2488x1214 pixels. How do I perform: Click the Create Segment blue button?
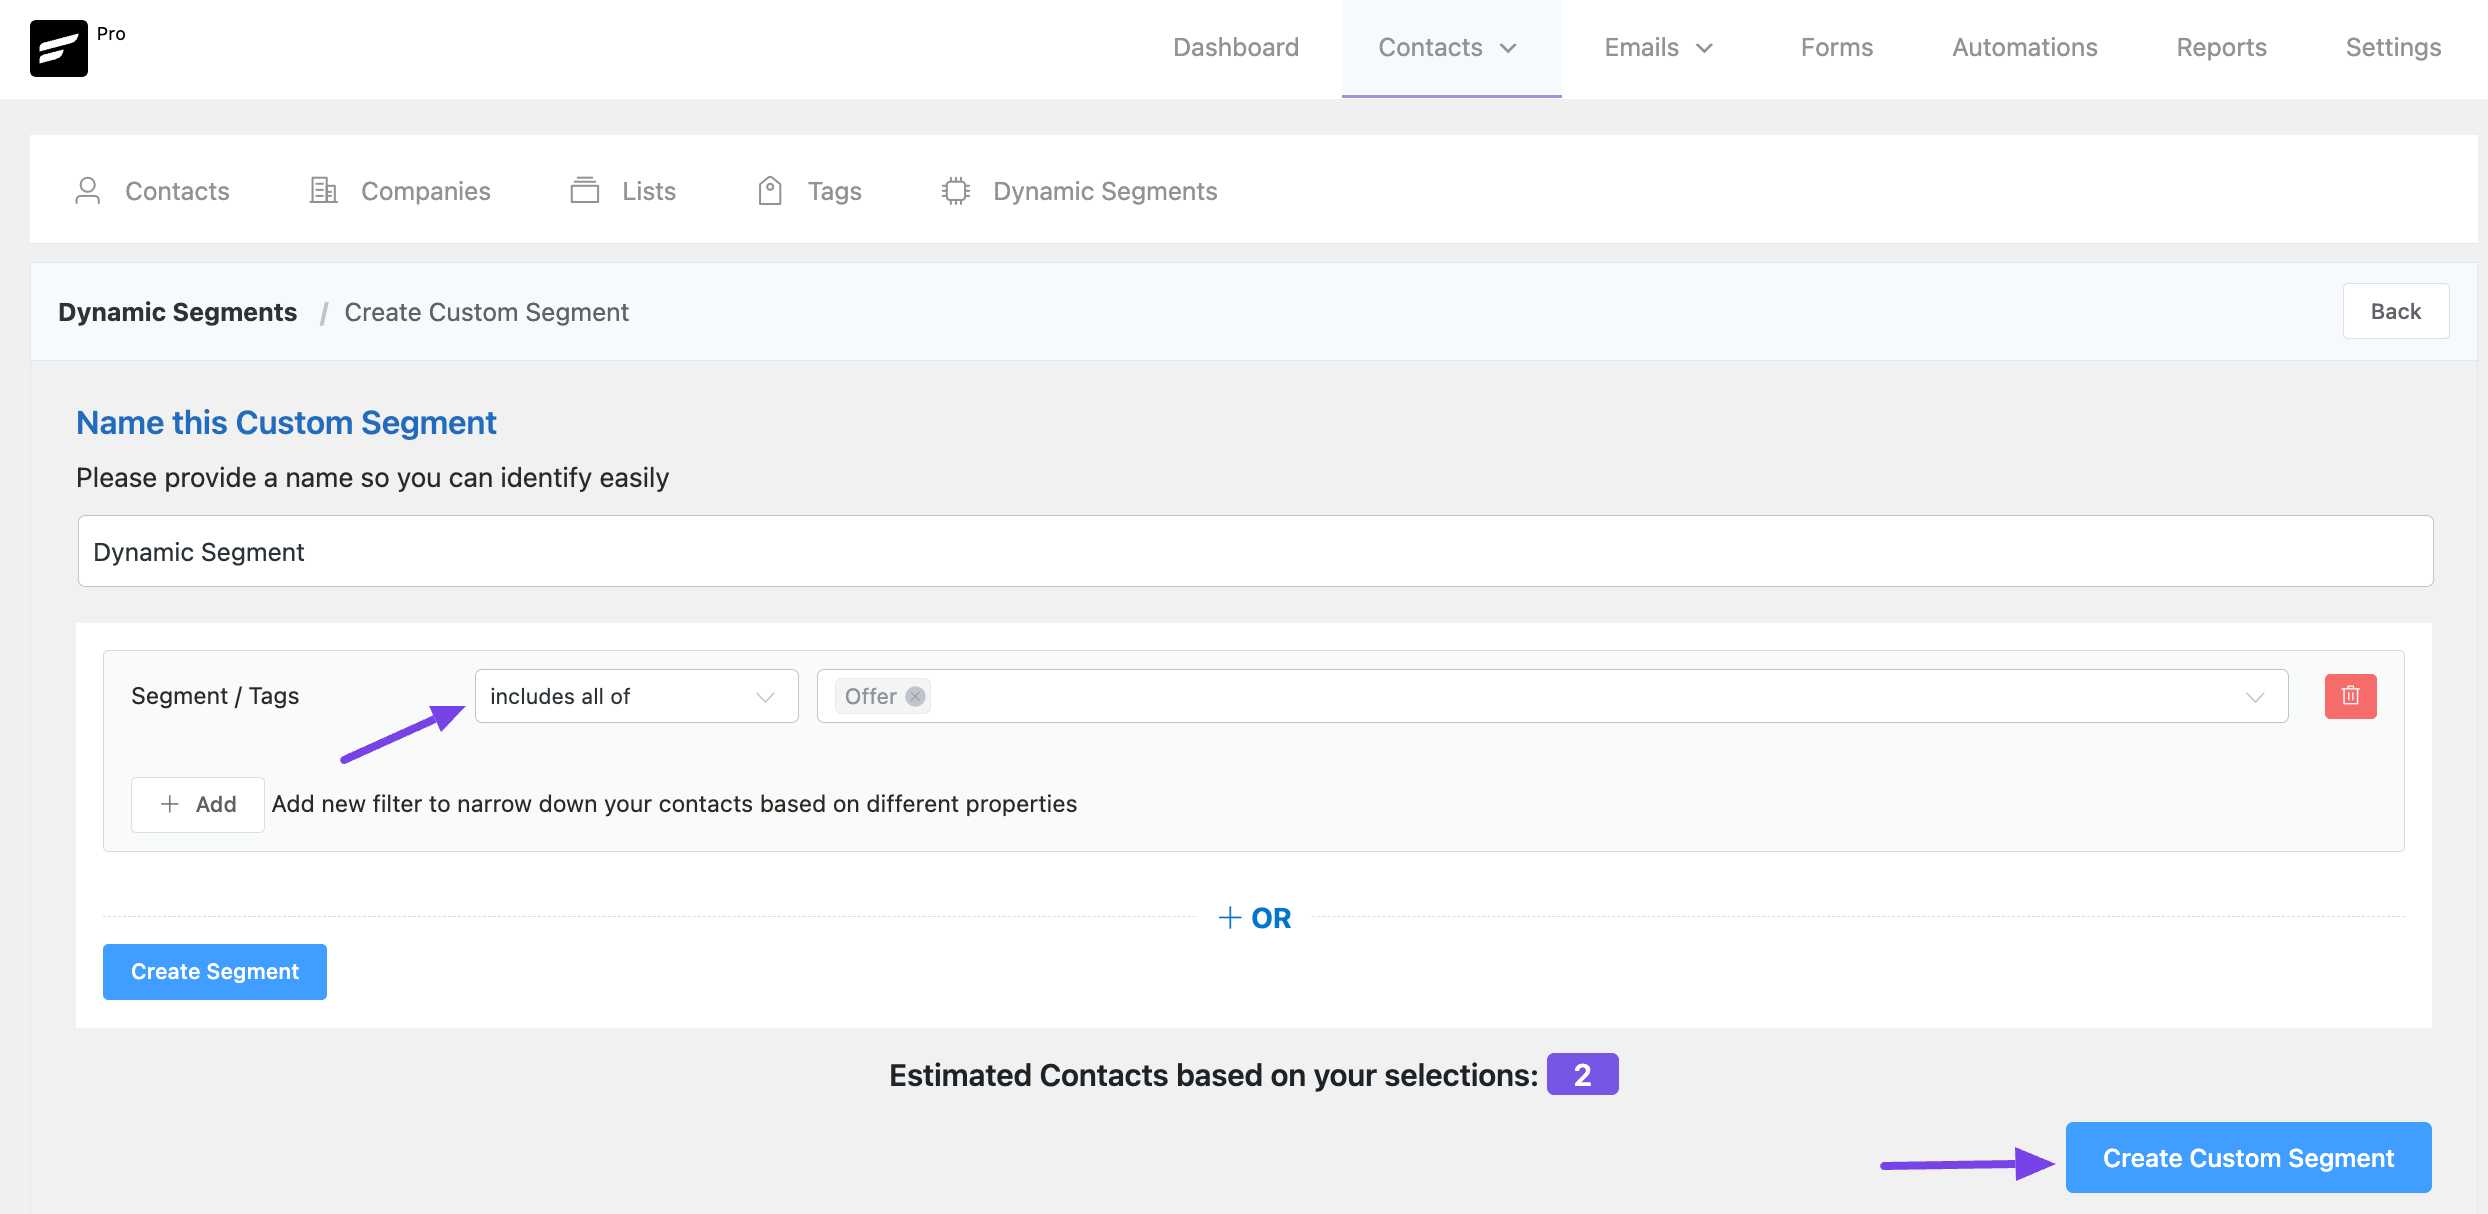214,971
